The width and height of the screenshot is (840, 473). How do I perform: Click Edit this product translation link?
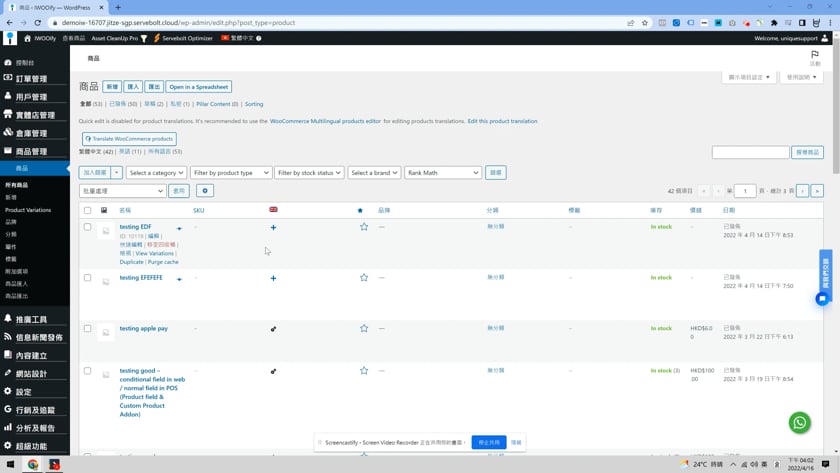click(502, 121)
